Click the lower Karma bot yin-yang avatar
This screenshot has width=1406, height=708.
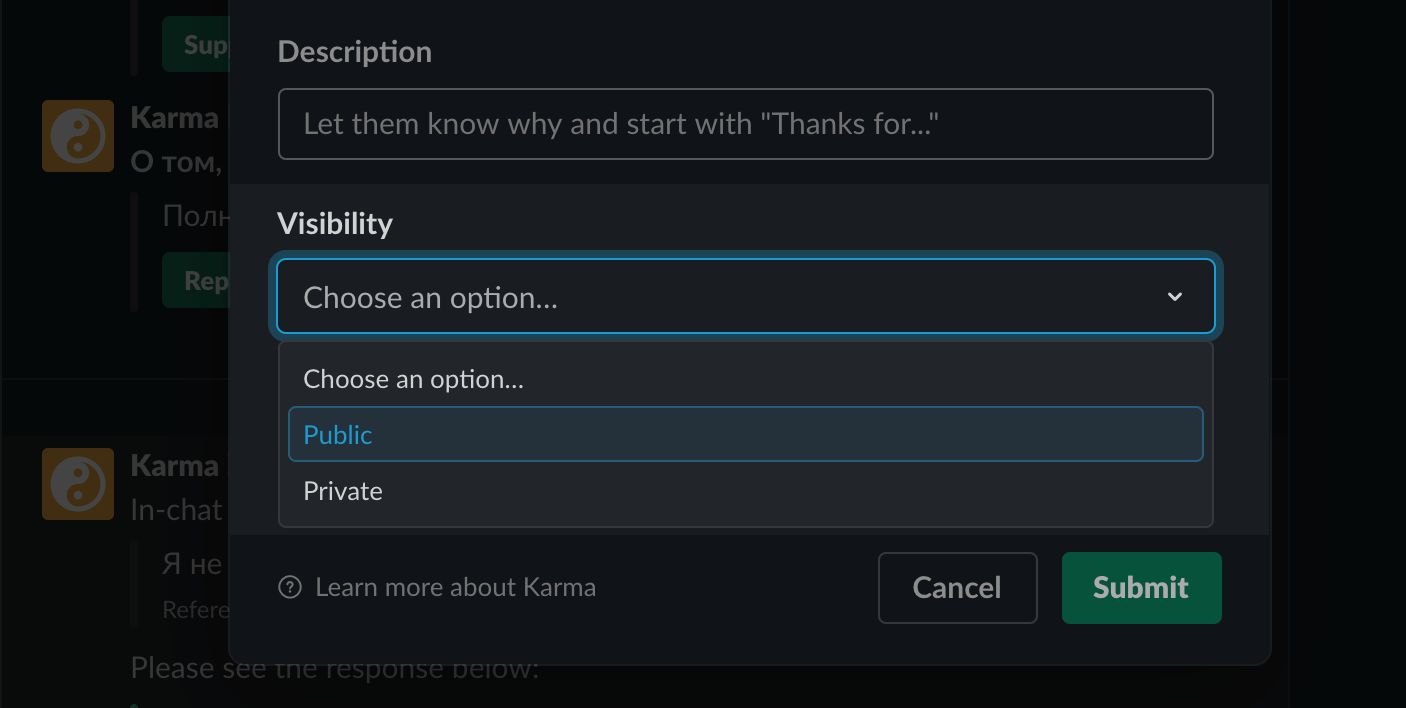pyautogui.click(x=77, y=484)
